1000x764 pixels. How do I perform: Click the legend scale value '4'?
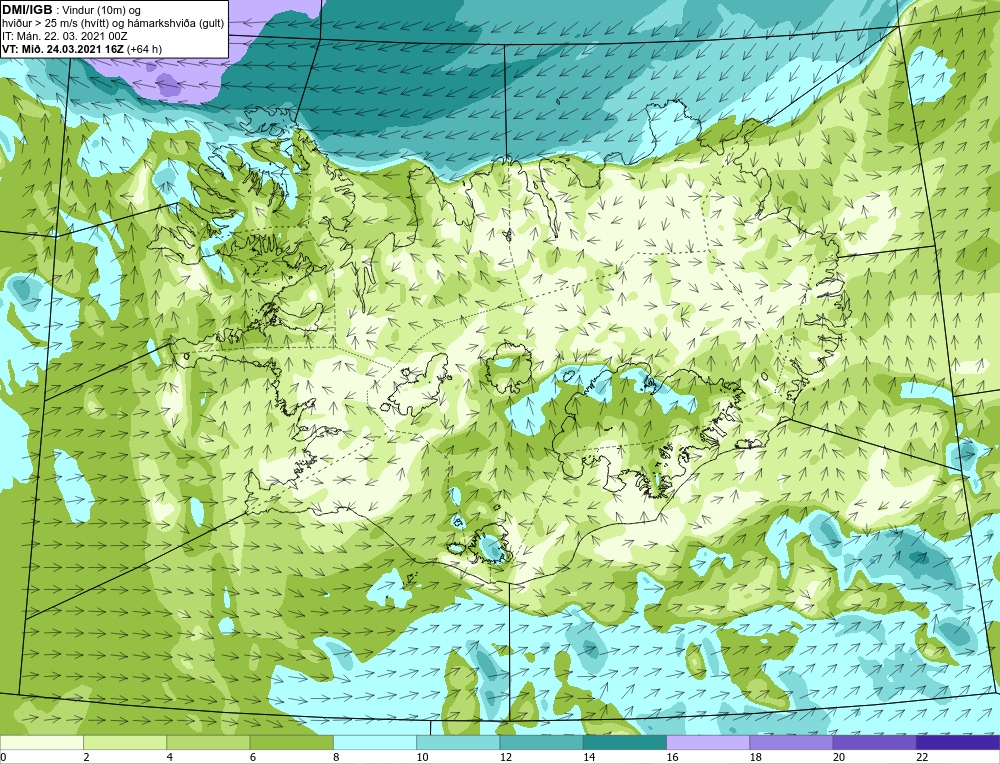pyautogui.click(x=170, y=757)
